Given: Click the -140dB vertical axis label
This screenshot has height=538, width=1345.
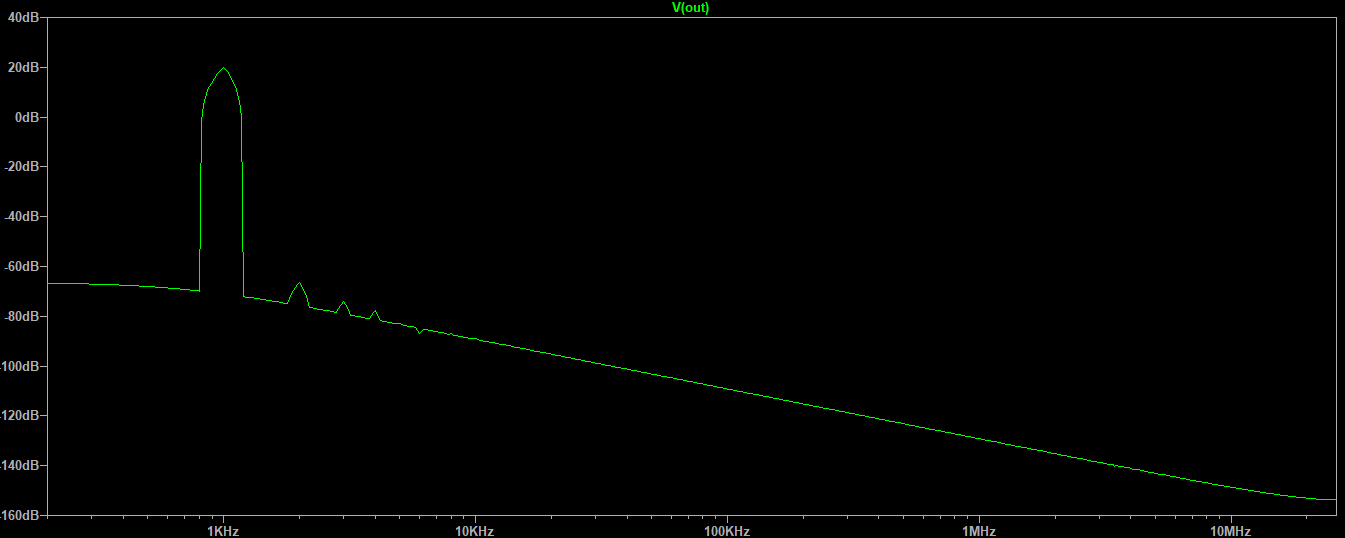Looking at the screenshot, I should (20, 465).
